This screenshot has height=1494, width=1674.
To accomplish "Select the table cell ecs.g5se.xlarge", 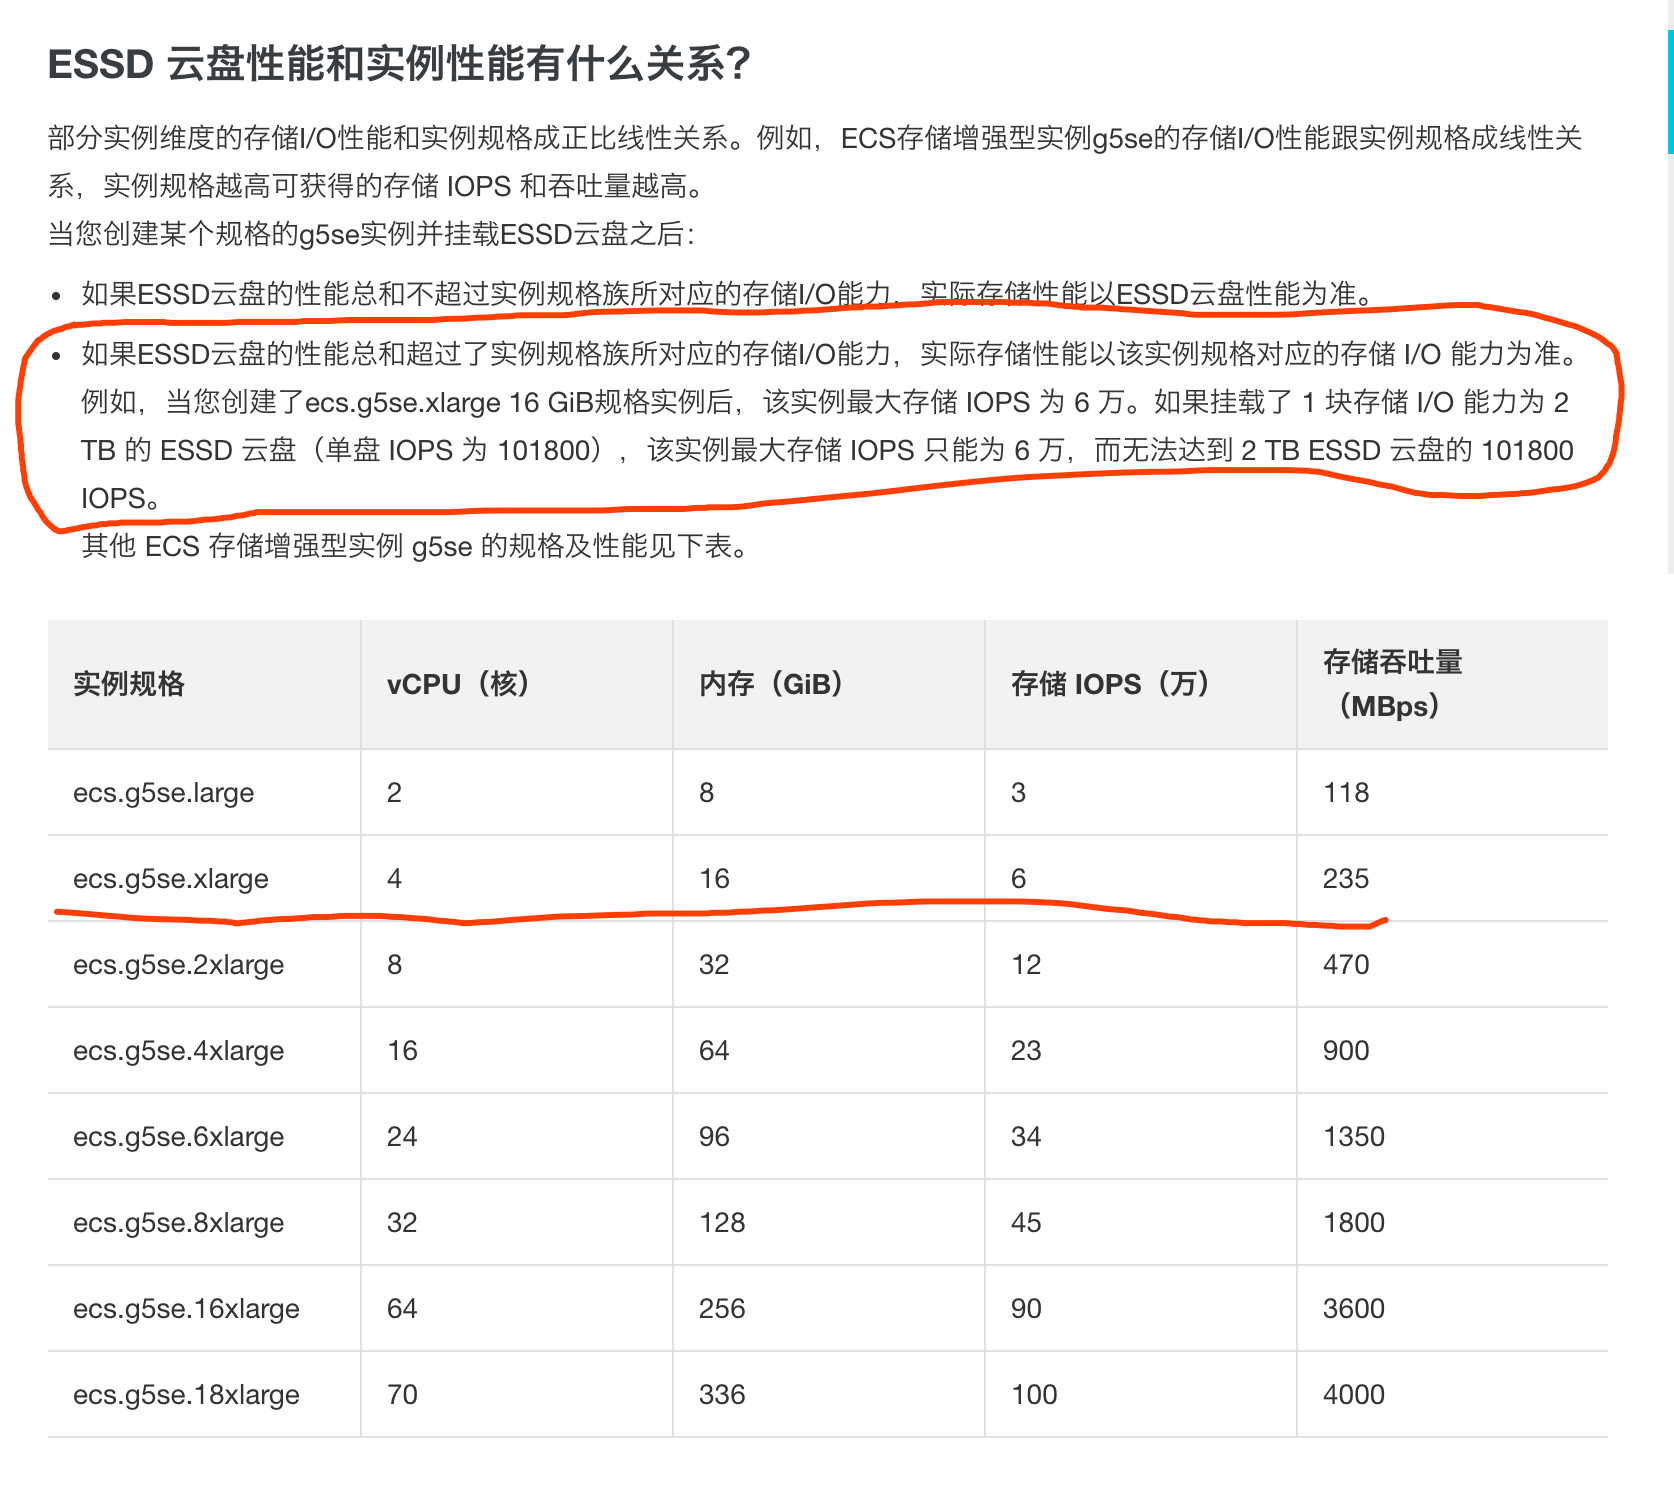I will pyautogui.click(x=170, y=877).
